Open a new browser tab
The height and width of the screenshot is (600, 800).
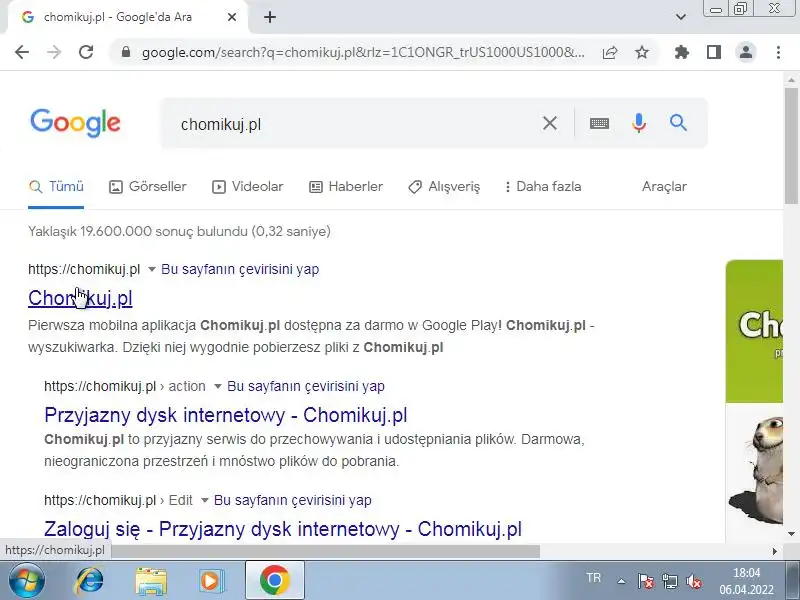[270, 17]
